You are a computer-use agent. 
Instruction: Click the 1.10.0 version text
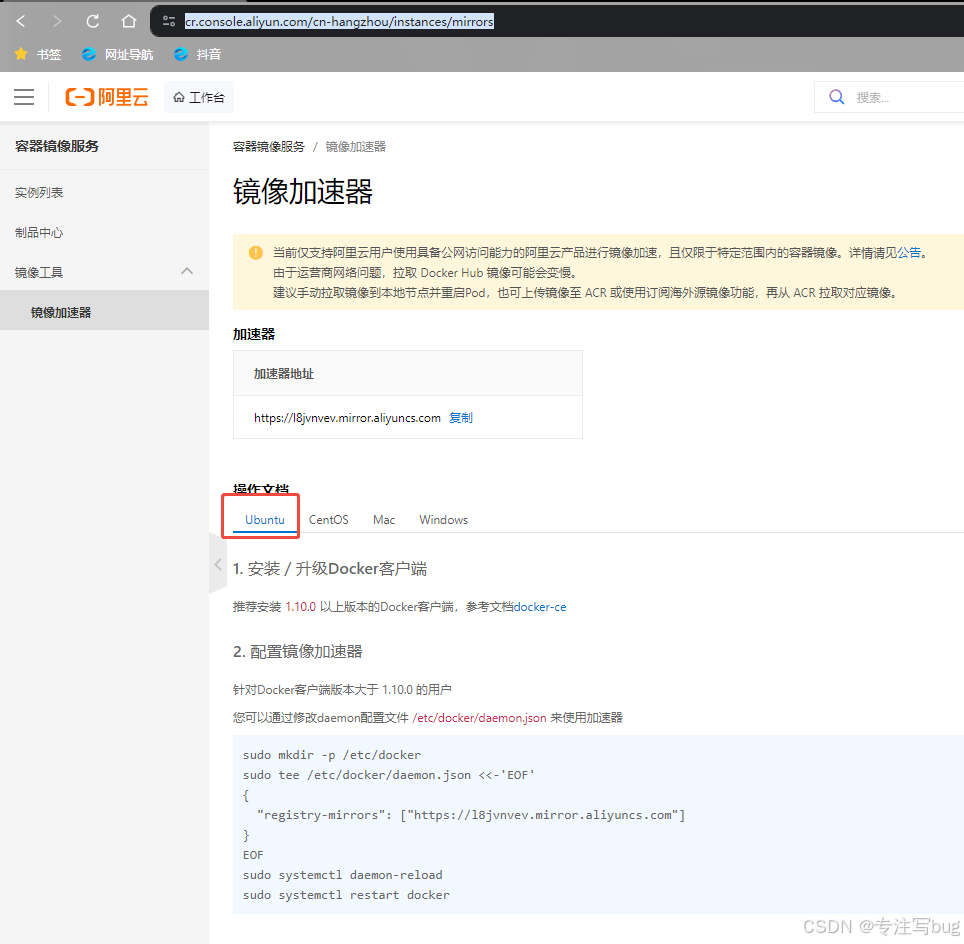tap(301, 607)
